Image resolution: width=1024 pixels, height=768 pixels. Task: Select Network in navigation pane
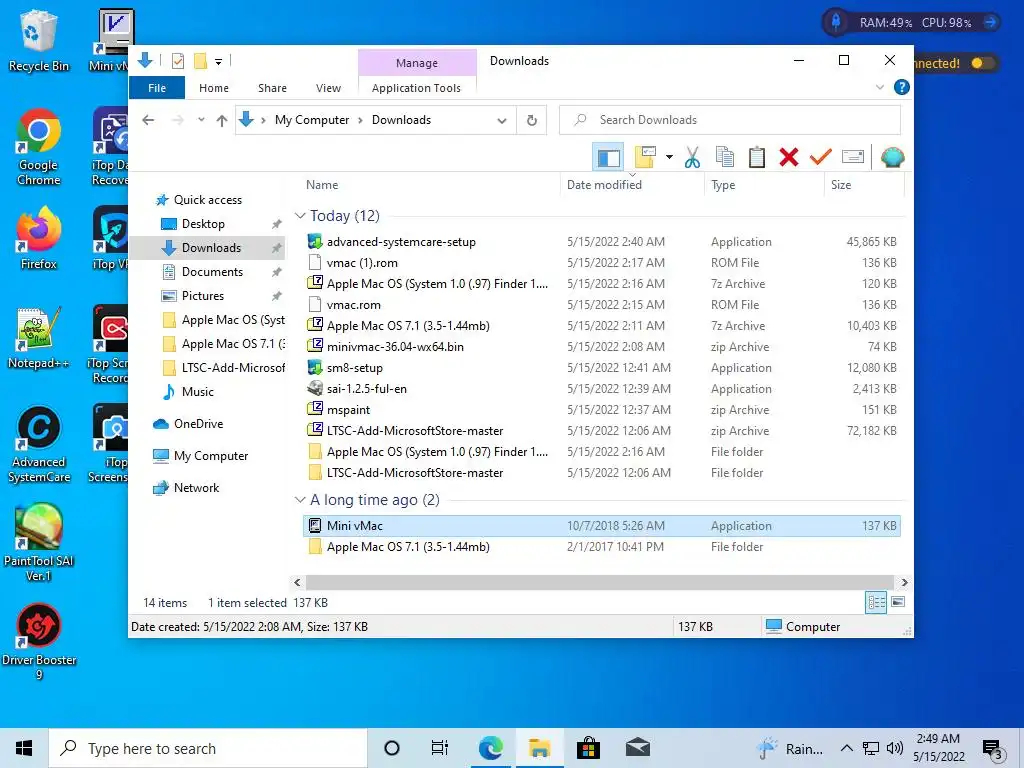tap(196, 488)
